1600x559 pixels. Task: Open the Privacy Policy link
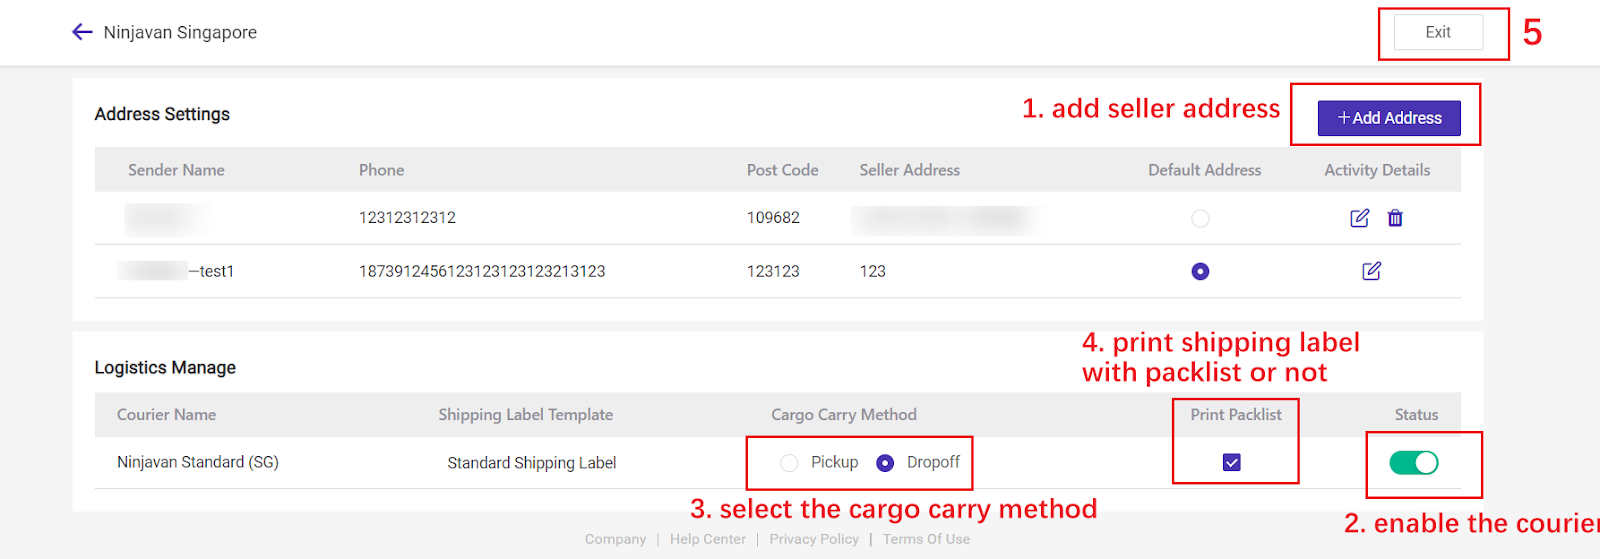814,539
